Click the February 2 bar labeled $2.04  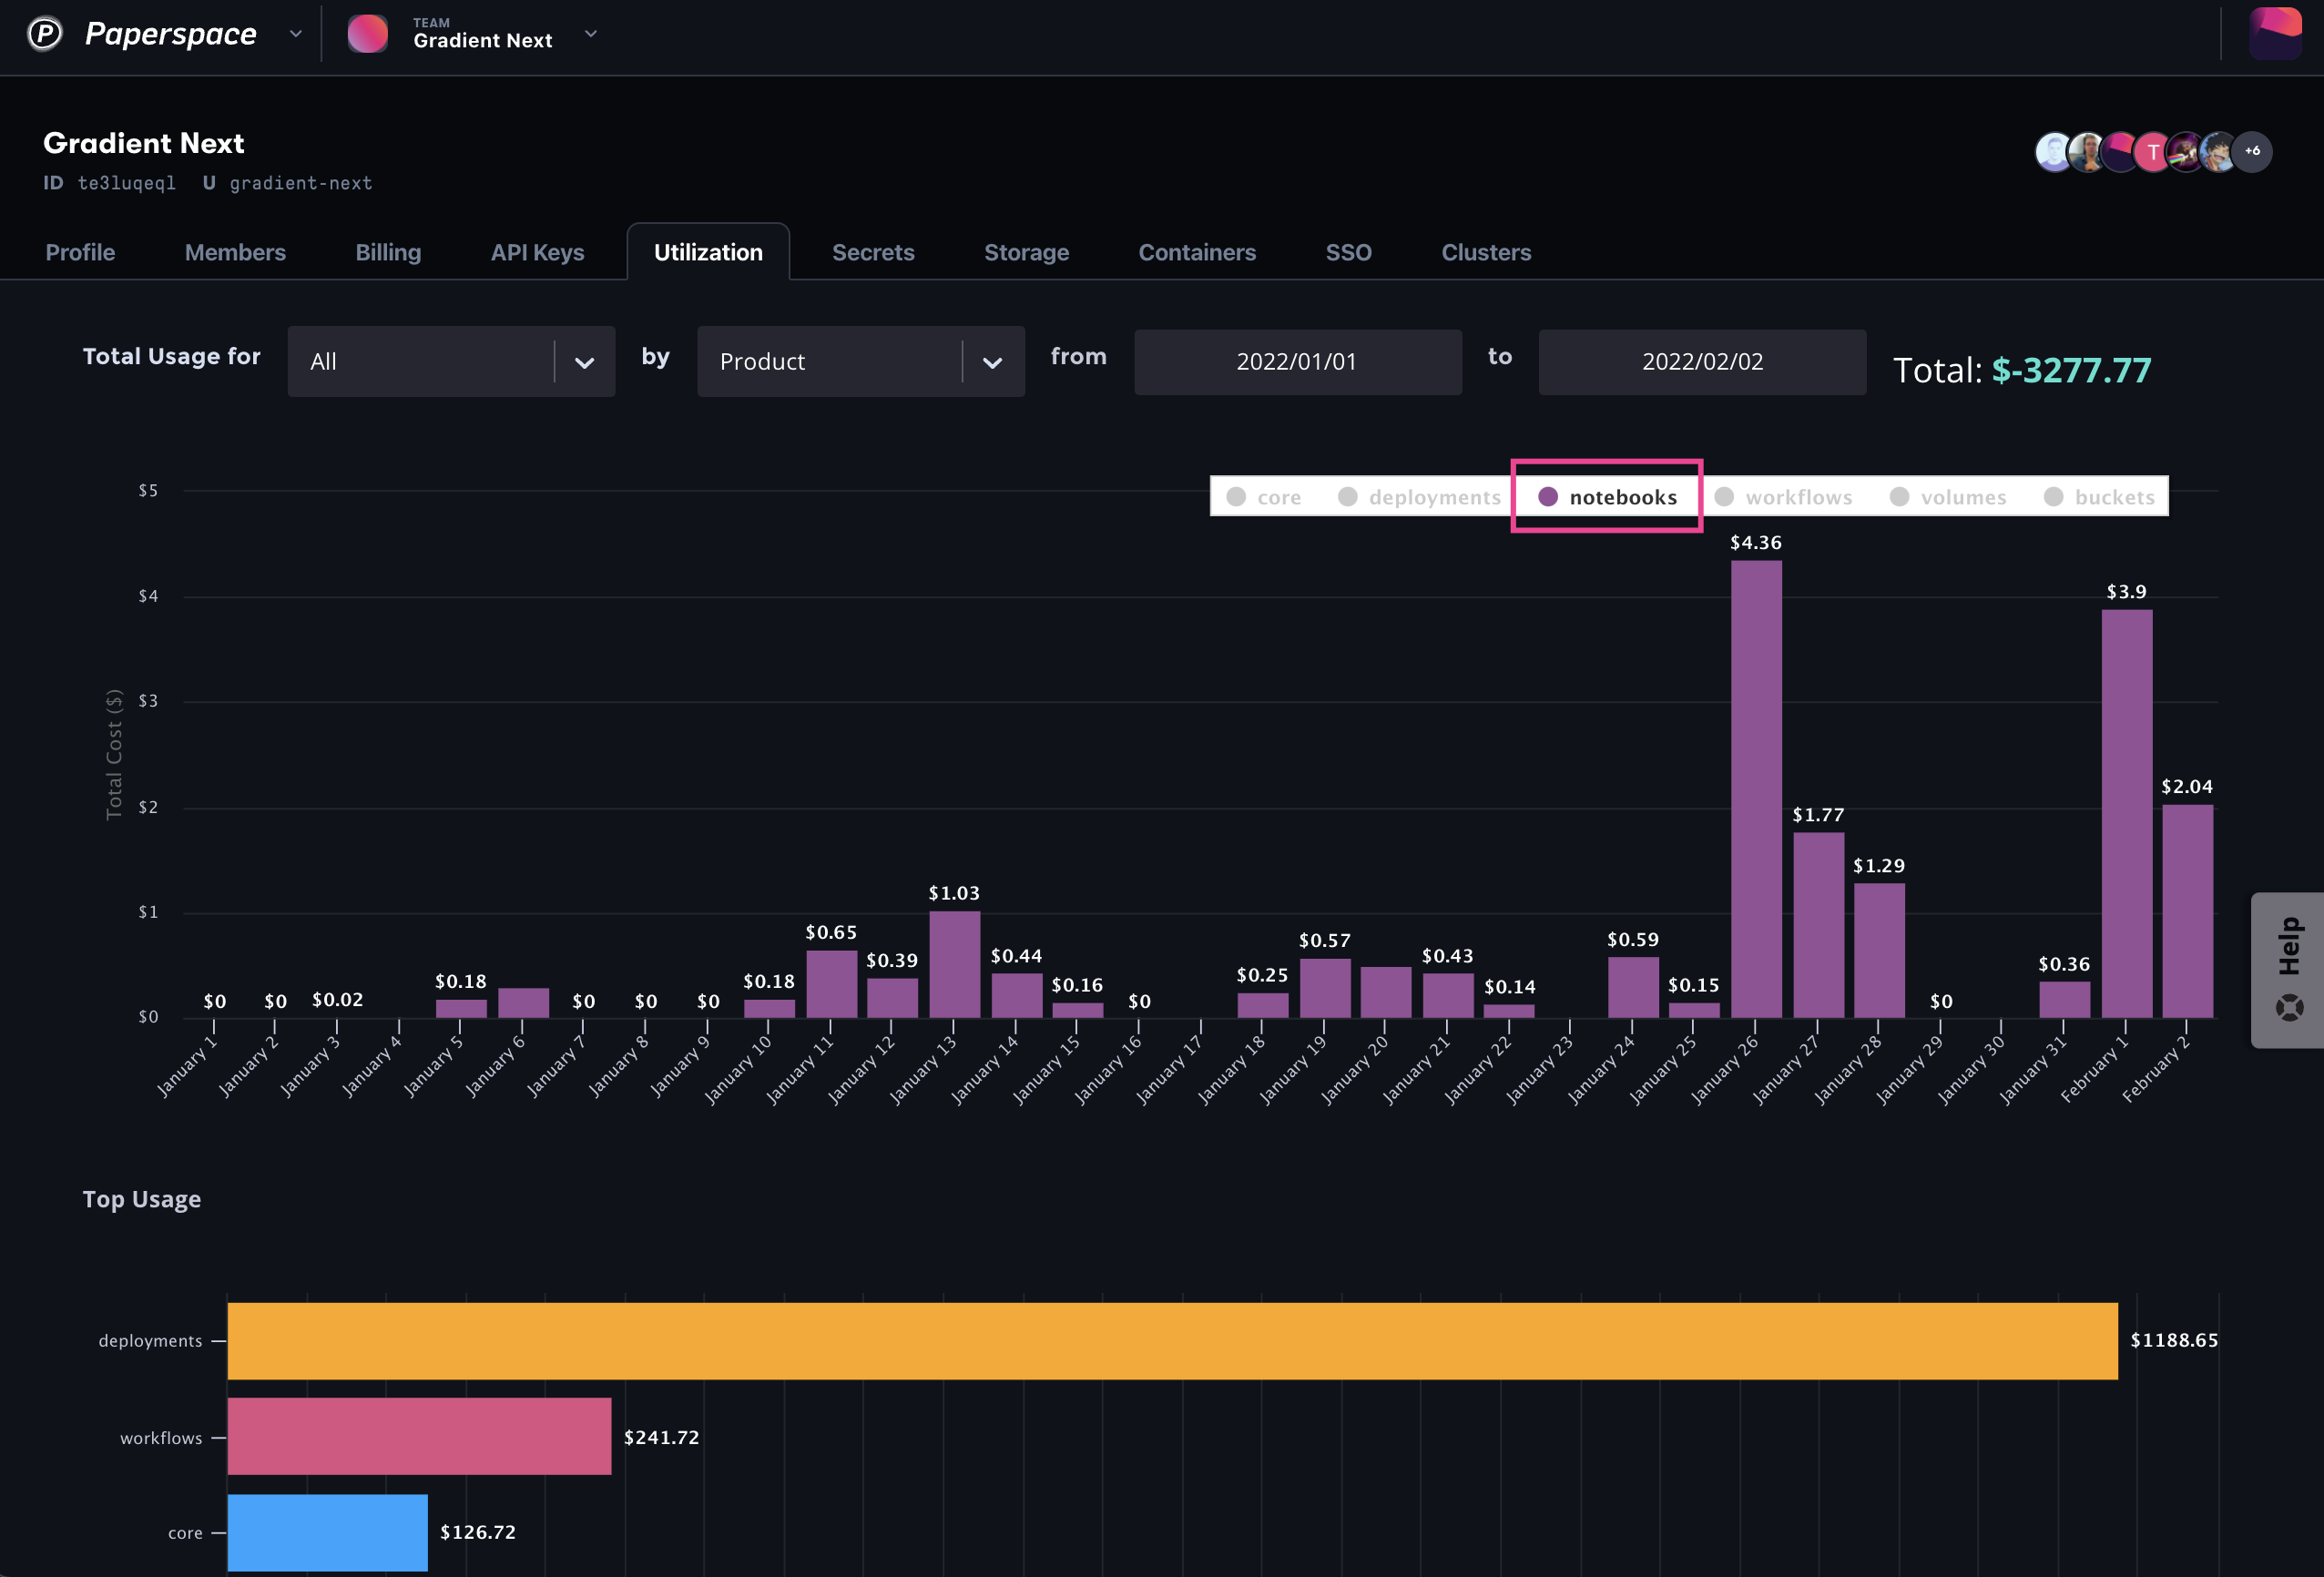tap(2187, 911)
